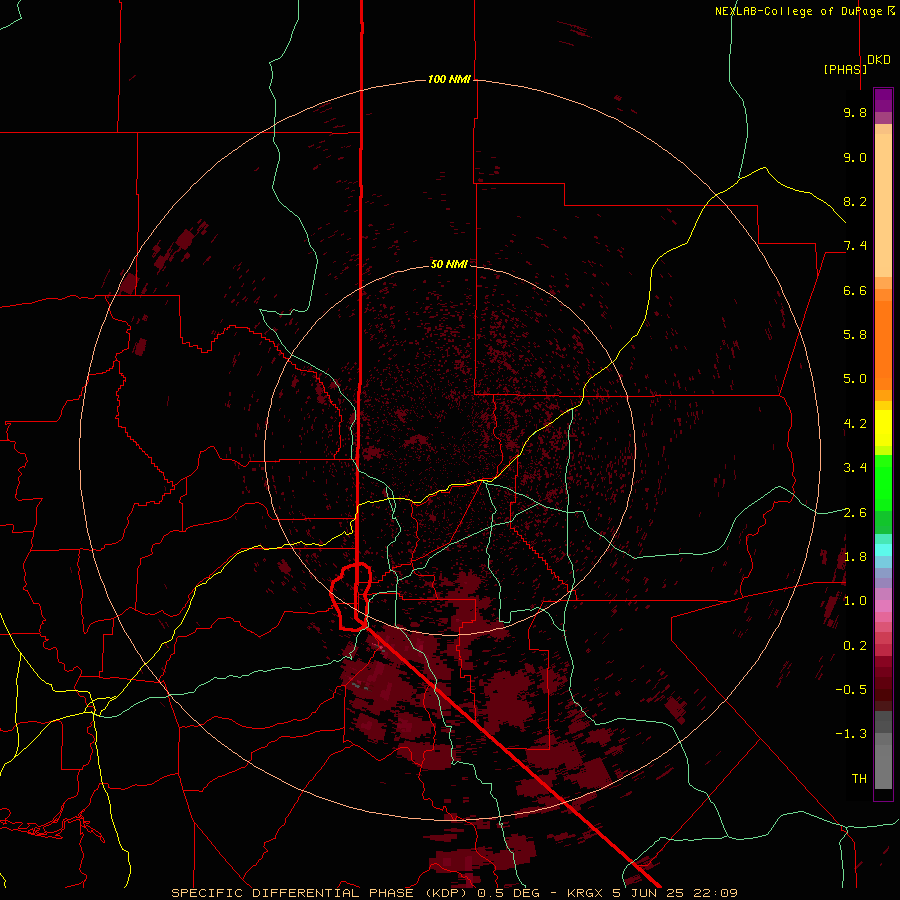Click the 9.0 value on the color scale
Screen dimensions: 900x900
855,157
